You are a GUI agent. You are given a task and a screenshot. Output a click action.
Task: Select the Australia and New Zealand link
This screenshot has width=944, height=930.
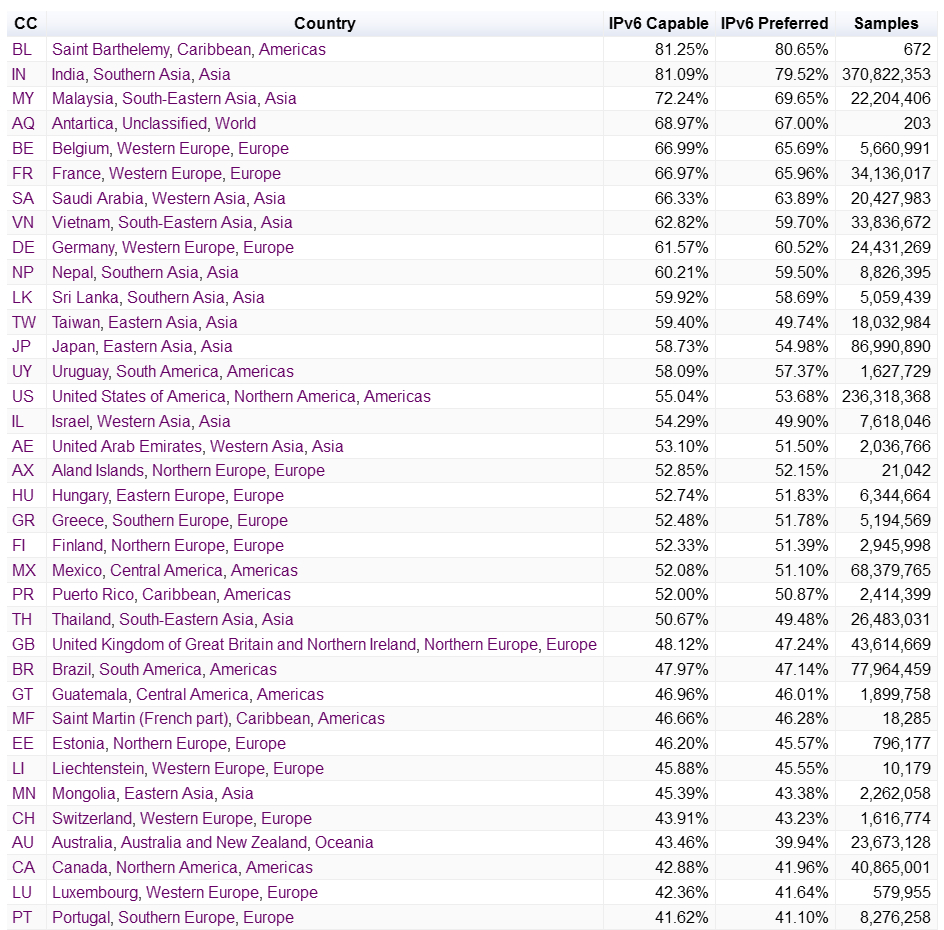[x=212, y=842]
